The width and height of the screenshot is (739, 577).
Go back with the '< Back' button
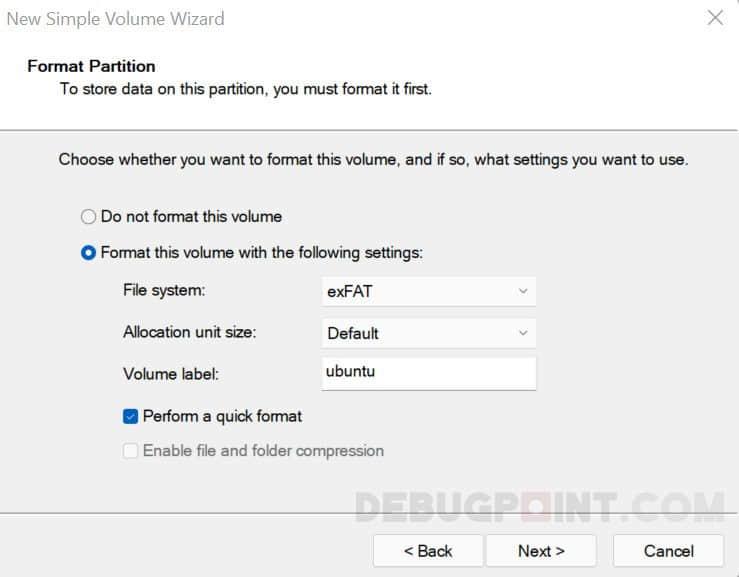pos(428,551)
